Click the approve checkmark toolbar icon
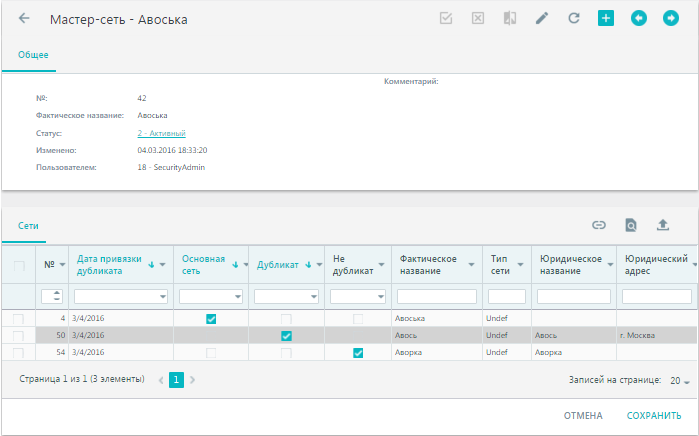 [x=446, y=18]
